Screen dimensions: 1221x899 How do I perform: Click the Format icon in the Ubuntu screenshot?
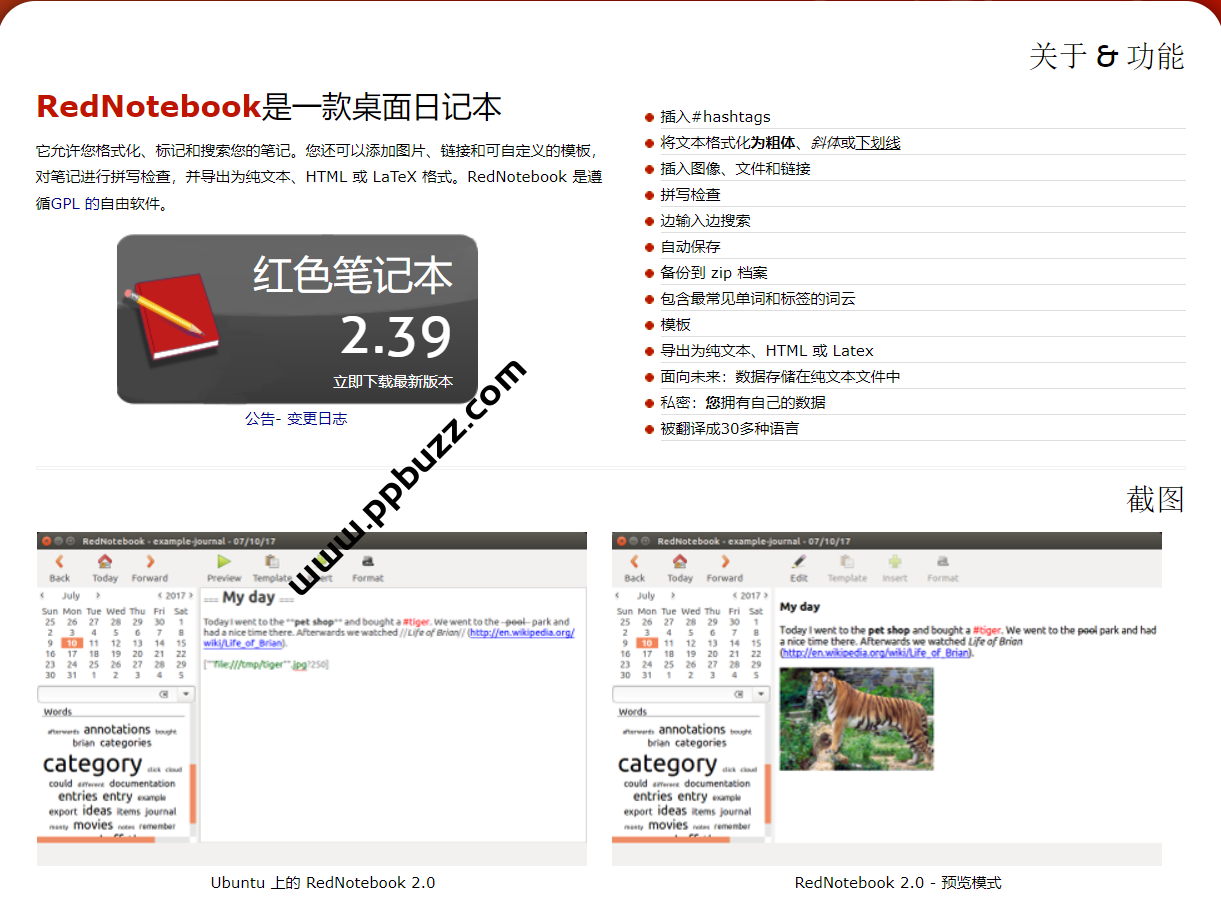(x=367, y=562)
